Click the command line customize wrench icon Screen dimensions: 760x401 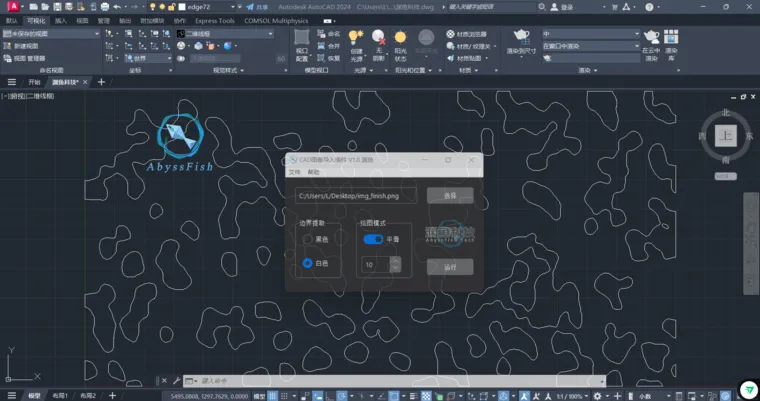pyautogui.click(x=177, y=381)
